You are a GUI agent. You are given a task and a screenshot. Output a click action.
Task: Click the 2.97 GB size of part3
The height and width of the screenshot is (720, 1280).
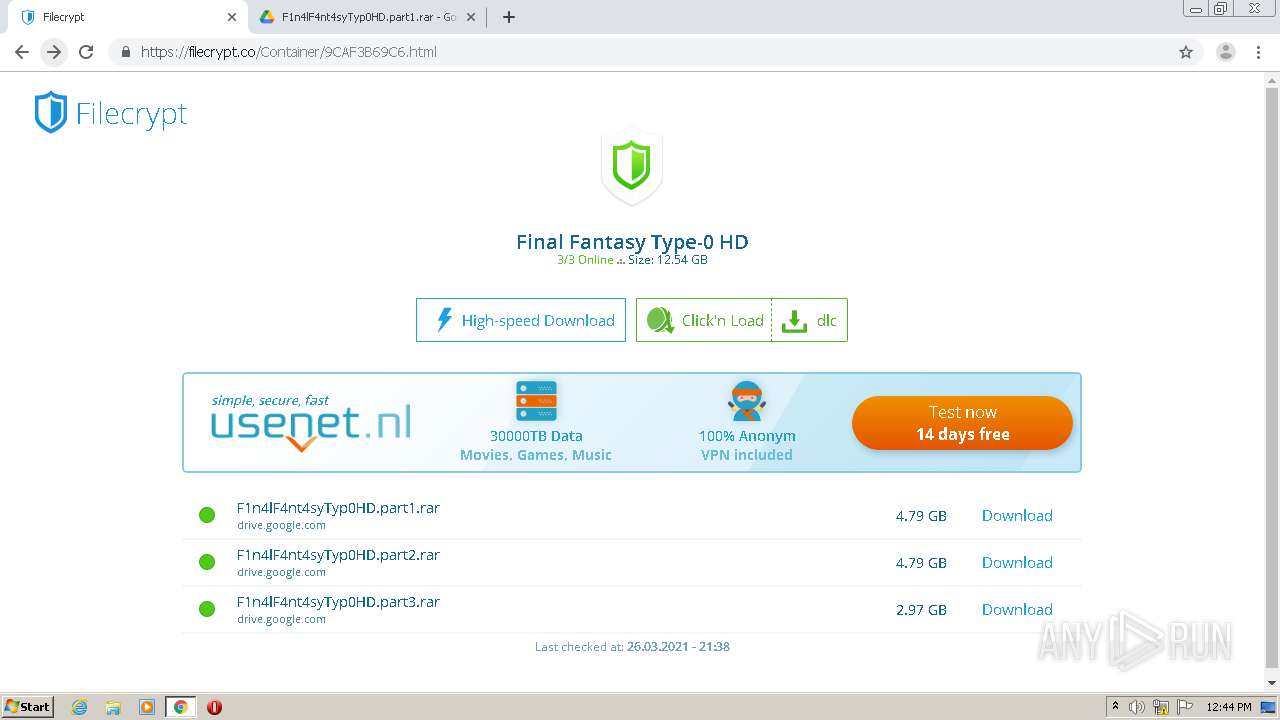click(921, 609)
